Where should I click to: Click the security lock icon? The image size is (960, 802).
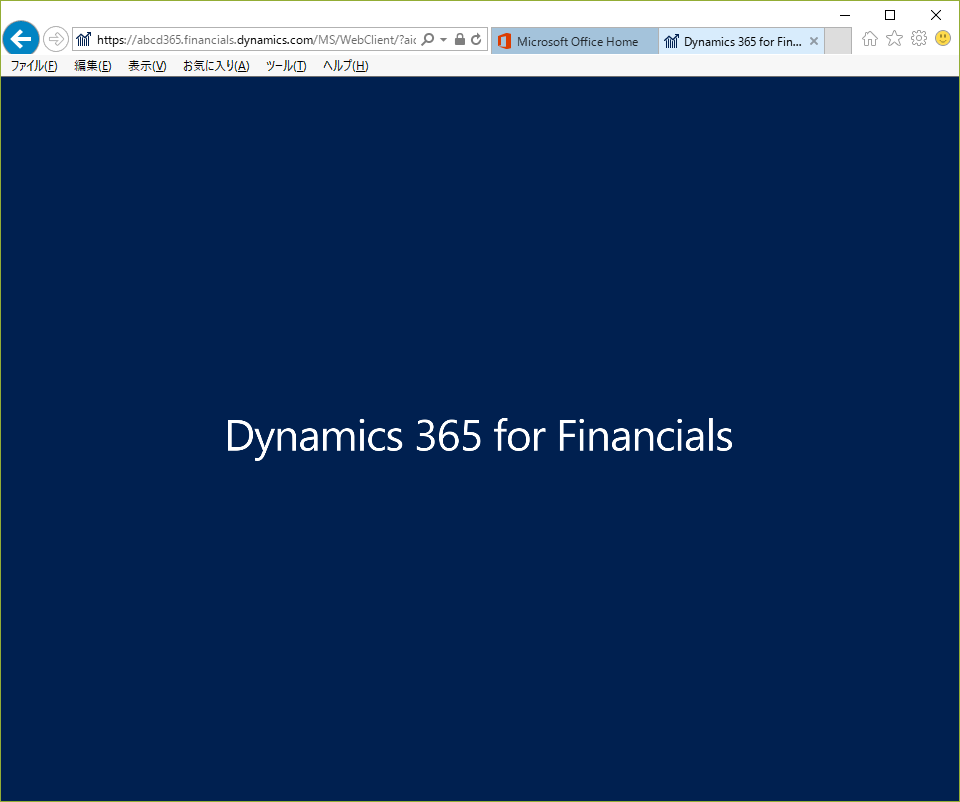point(460,40)
